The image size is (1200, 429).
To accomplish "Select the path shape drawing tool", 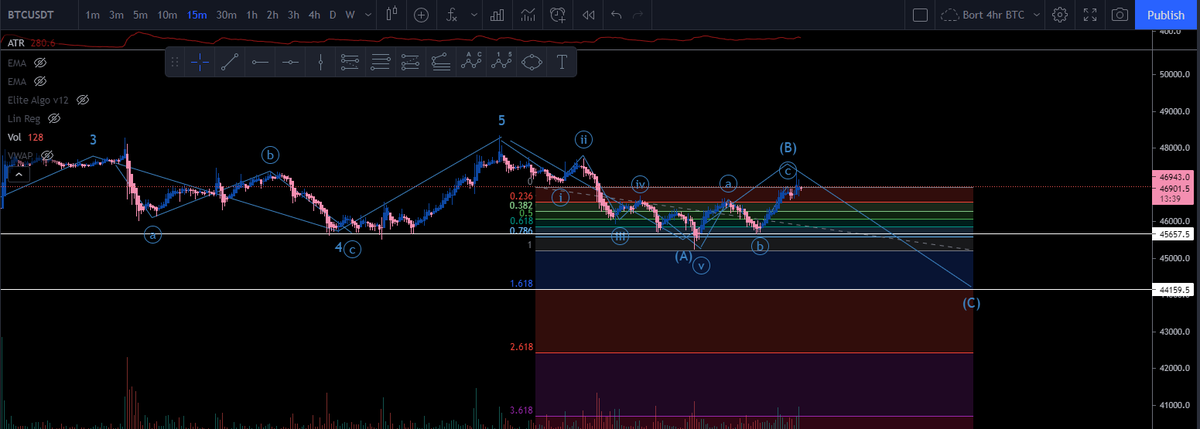I will (x=531, y=62).
